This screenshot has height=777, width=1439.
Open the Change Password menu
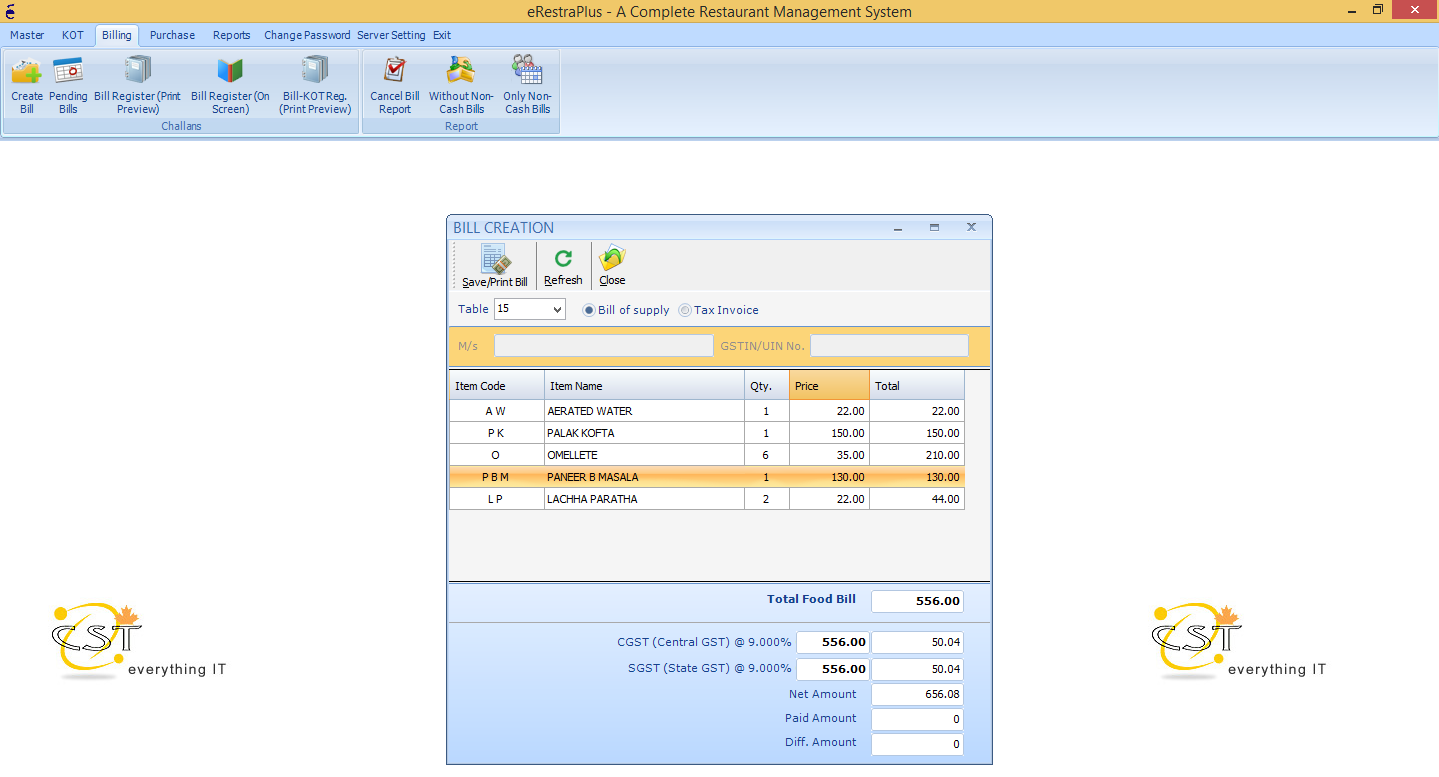tap(307, 35)
